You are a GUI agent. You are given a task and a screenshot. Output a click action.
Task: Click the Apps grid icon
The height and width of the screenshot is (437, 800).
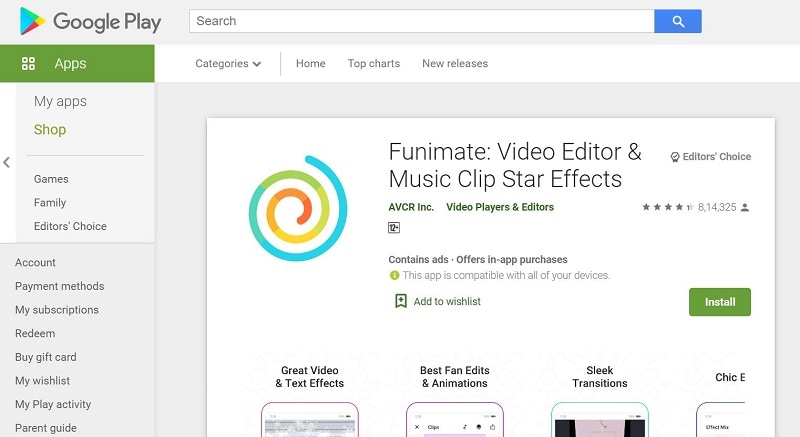[x=29, y=63]
